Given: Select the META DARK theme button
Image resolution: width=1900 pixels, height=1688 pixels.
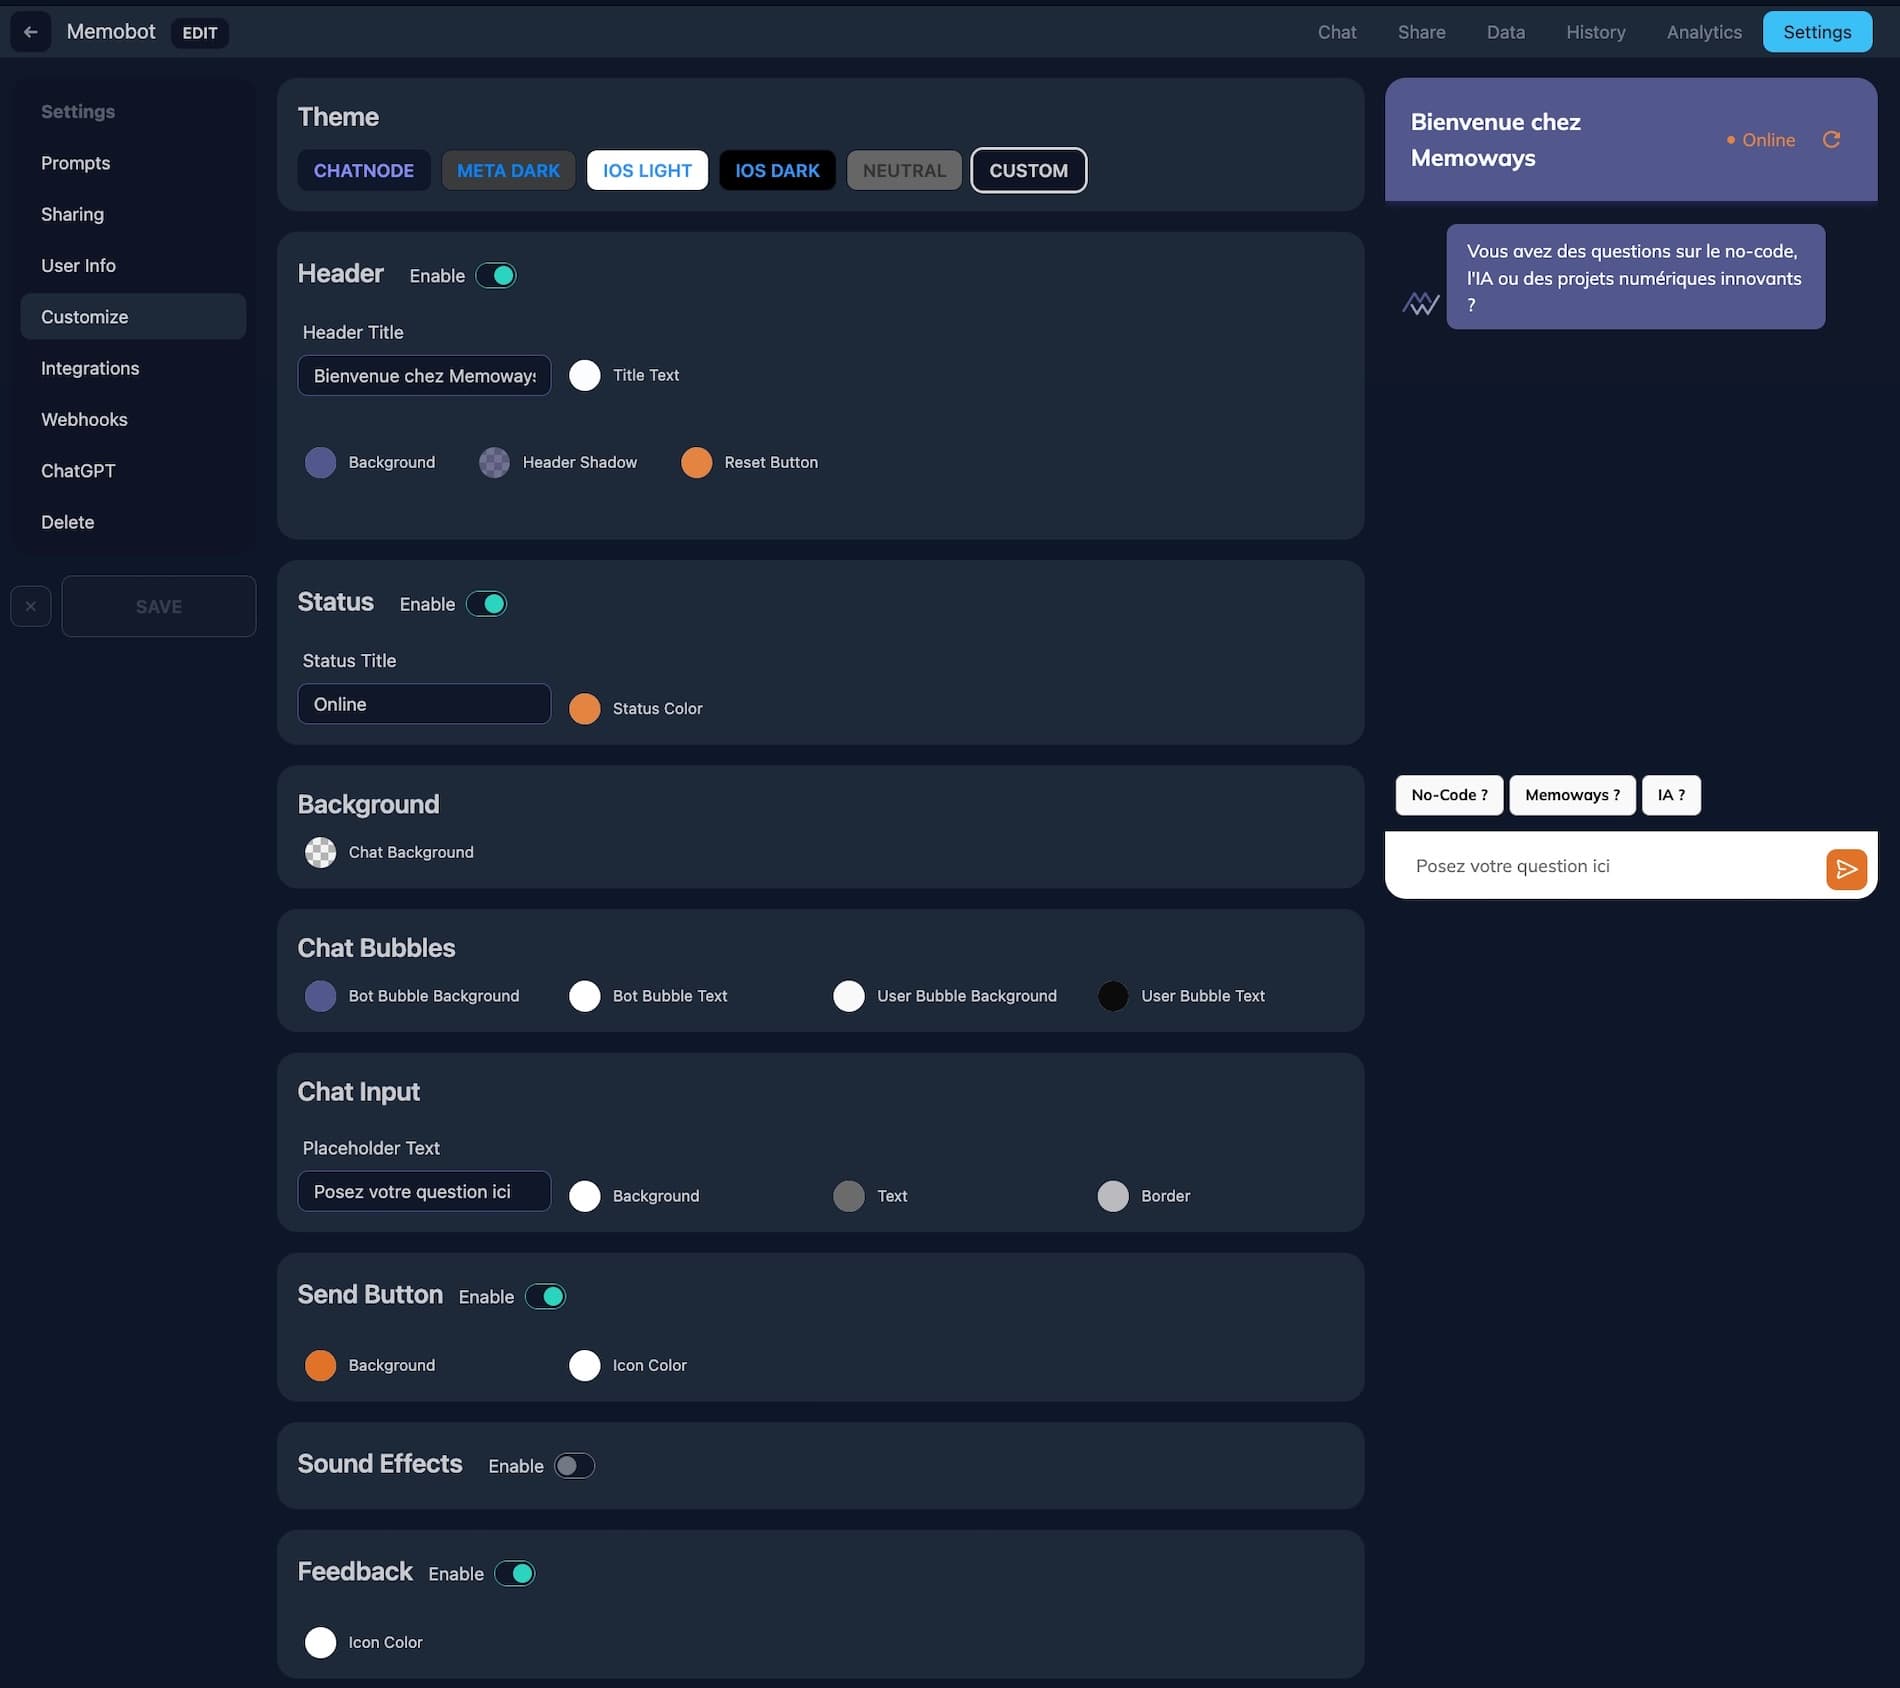Looking at the screenshot, I should coord(508,170).
